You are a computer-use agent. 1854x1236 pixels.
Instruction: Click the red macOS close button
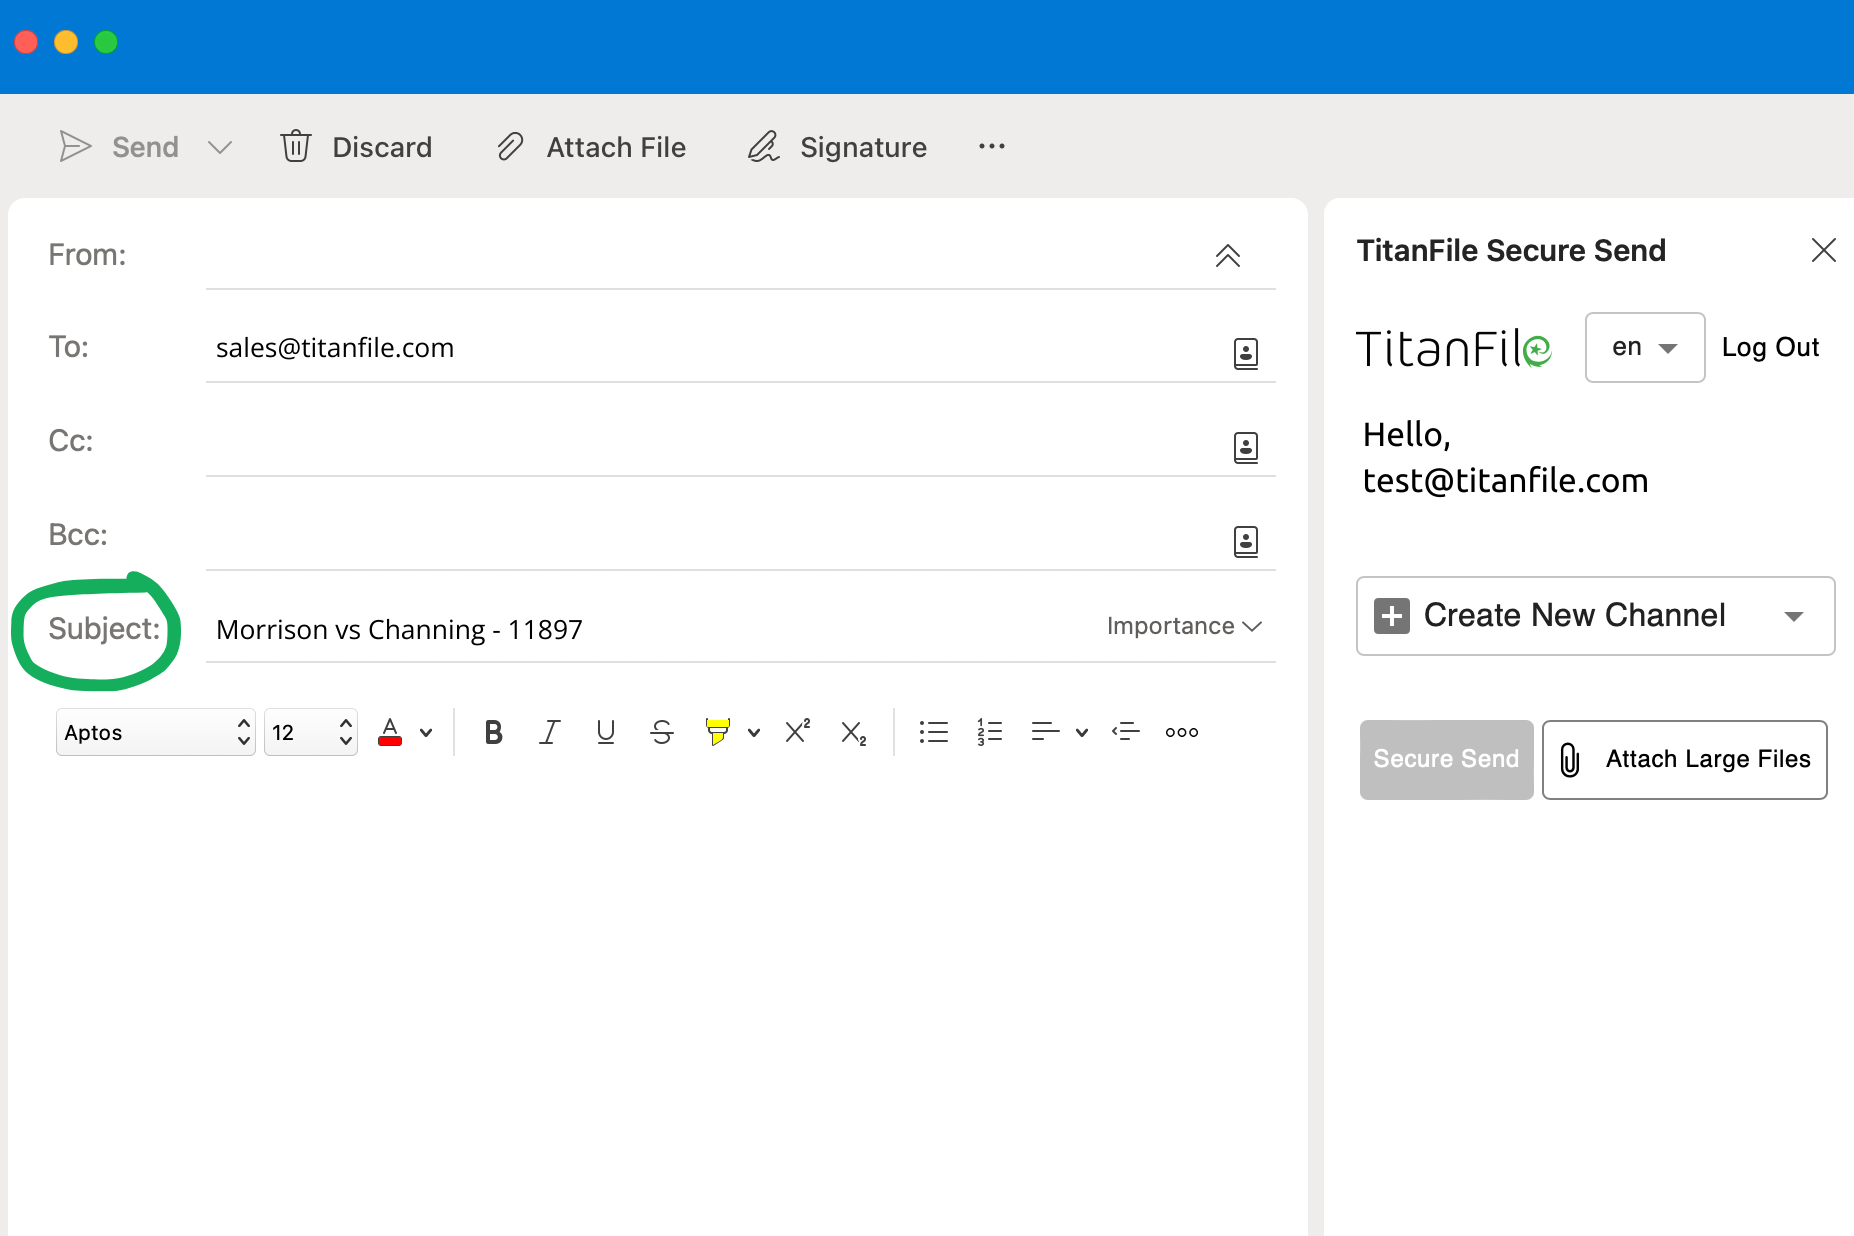(x=26, y=42)
